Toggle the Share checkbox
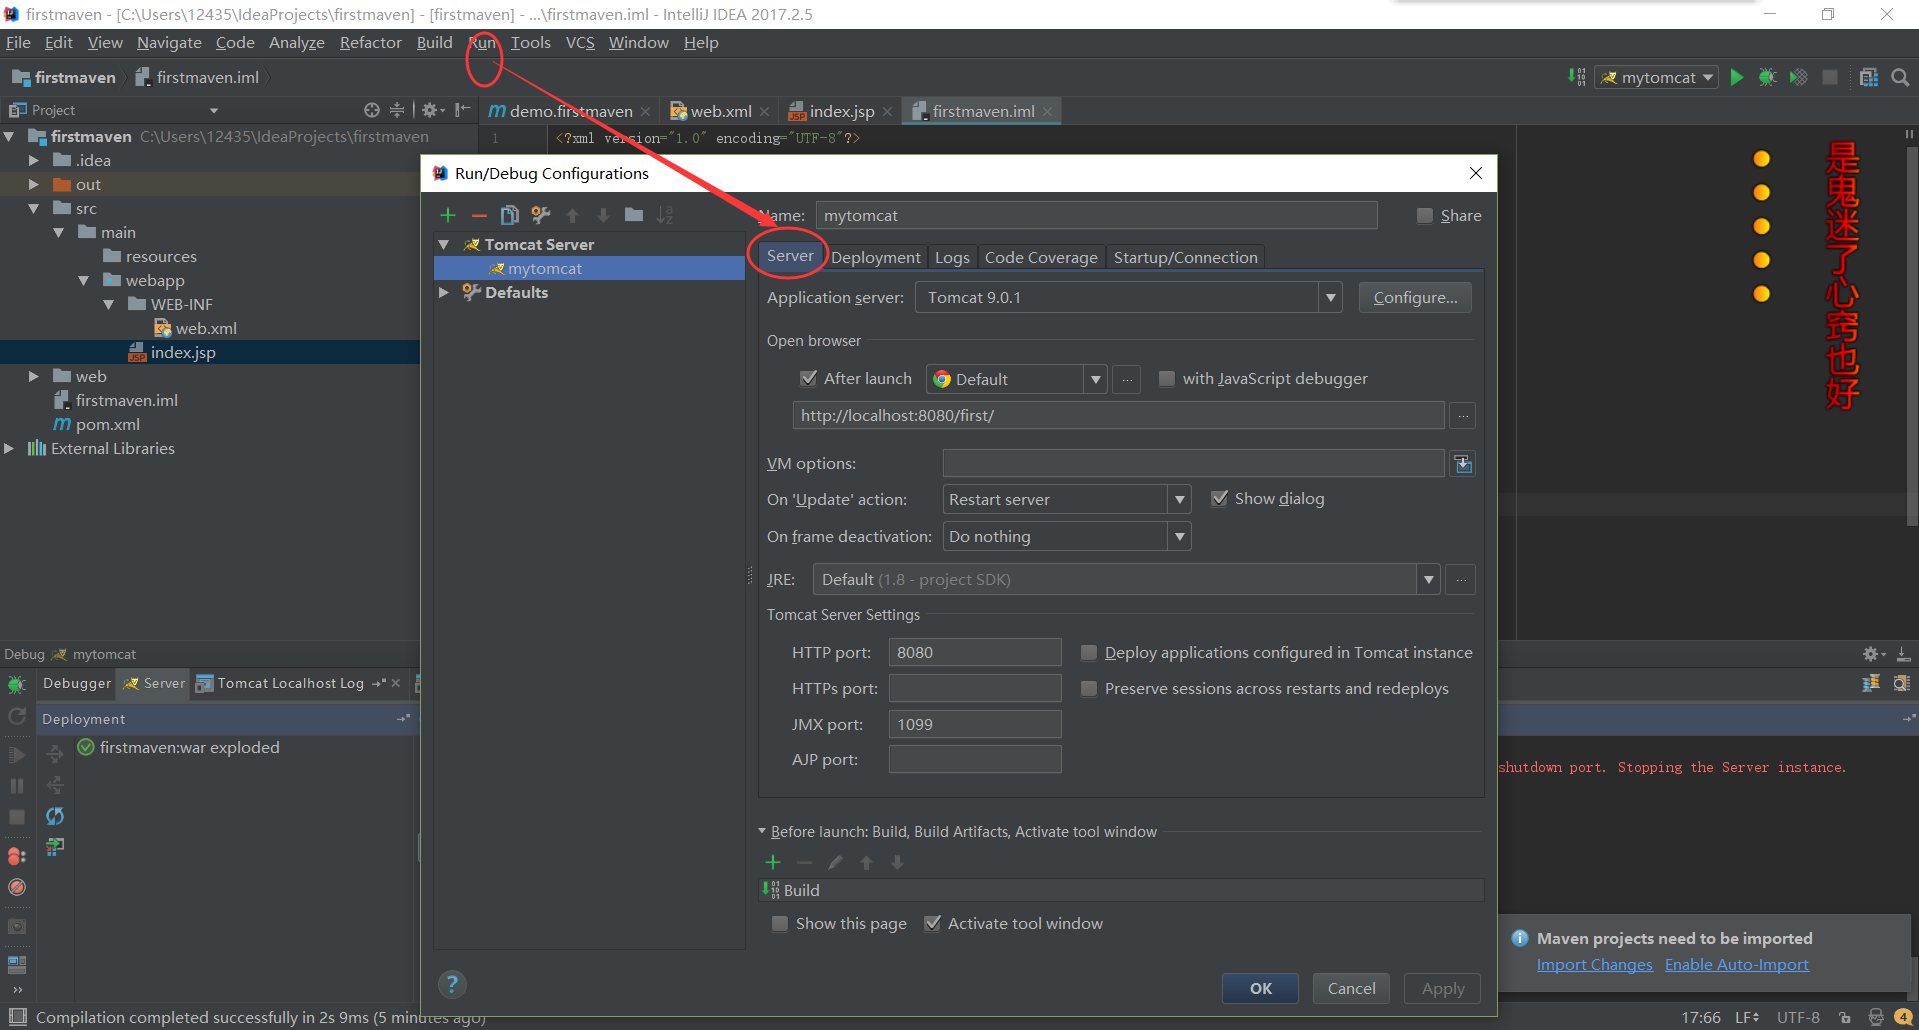This screenshot has width=1919, height=1030. 1425,216
